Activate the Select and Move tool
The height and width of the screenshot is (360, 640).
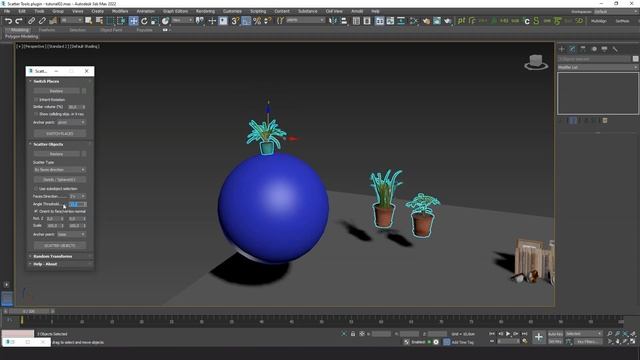tap(133, 21)
